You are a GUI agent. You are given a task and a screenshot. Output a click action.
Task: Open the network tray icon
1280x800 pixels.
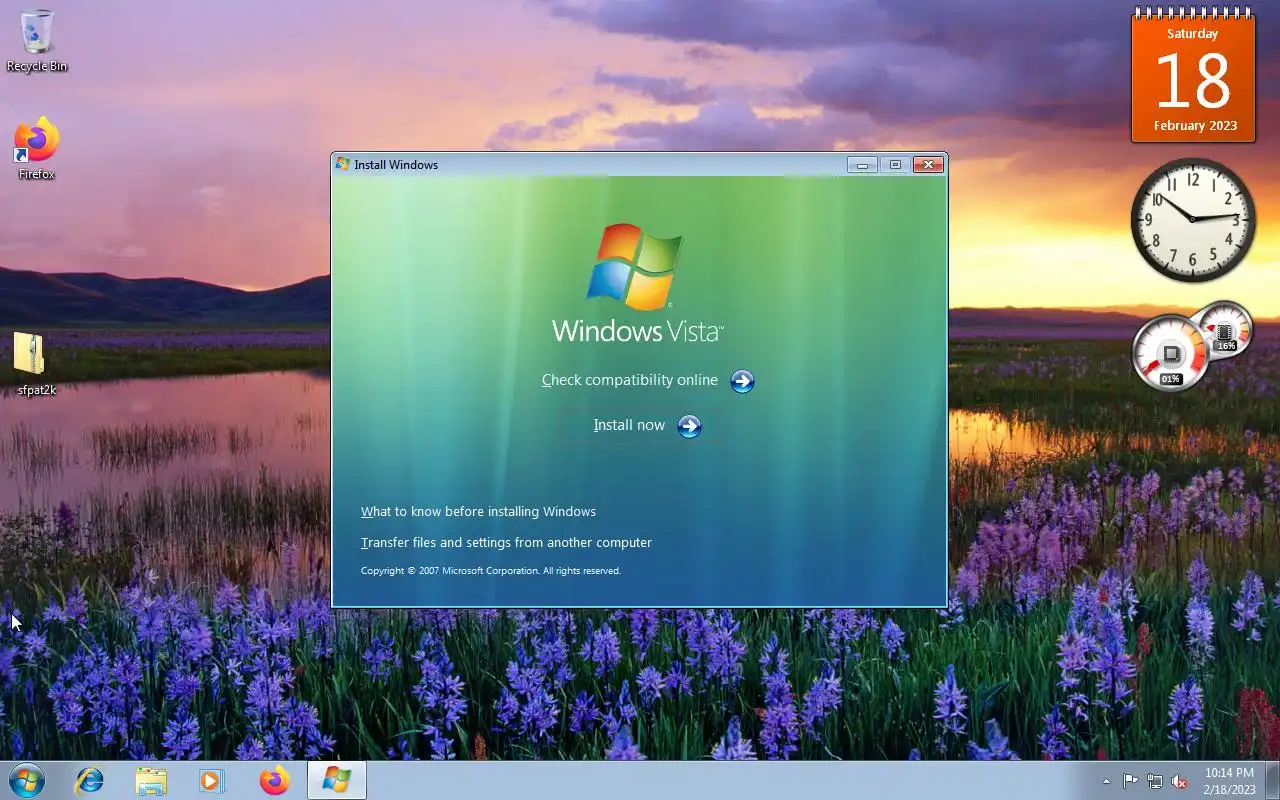(1155, 781)
